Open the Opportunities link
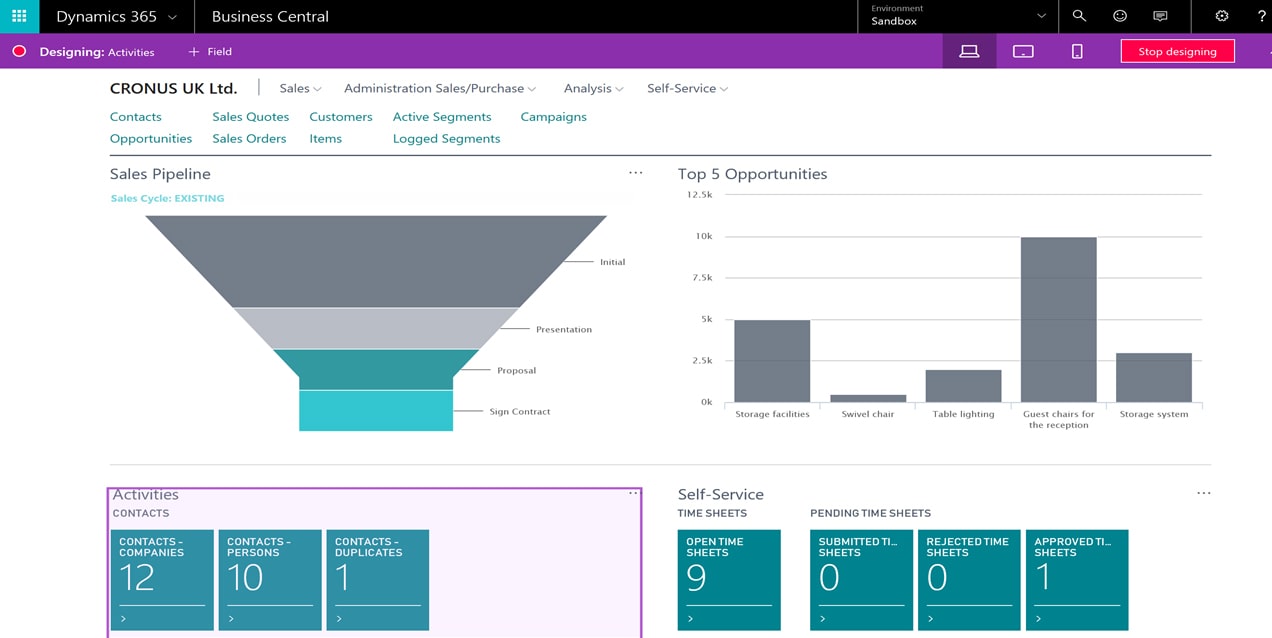 click(151, 138)
